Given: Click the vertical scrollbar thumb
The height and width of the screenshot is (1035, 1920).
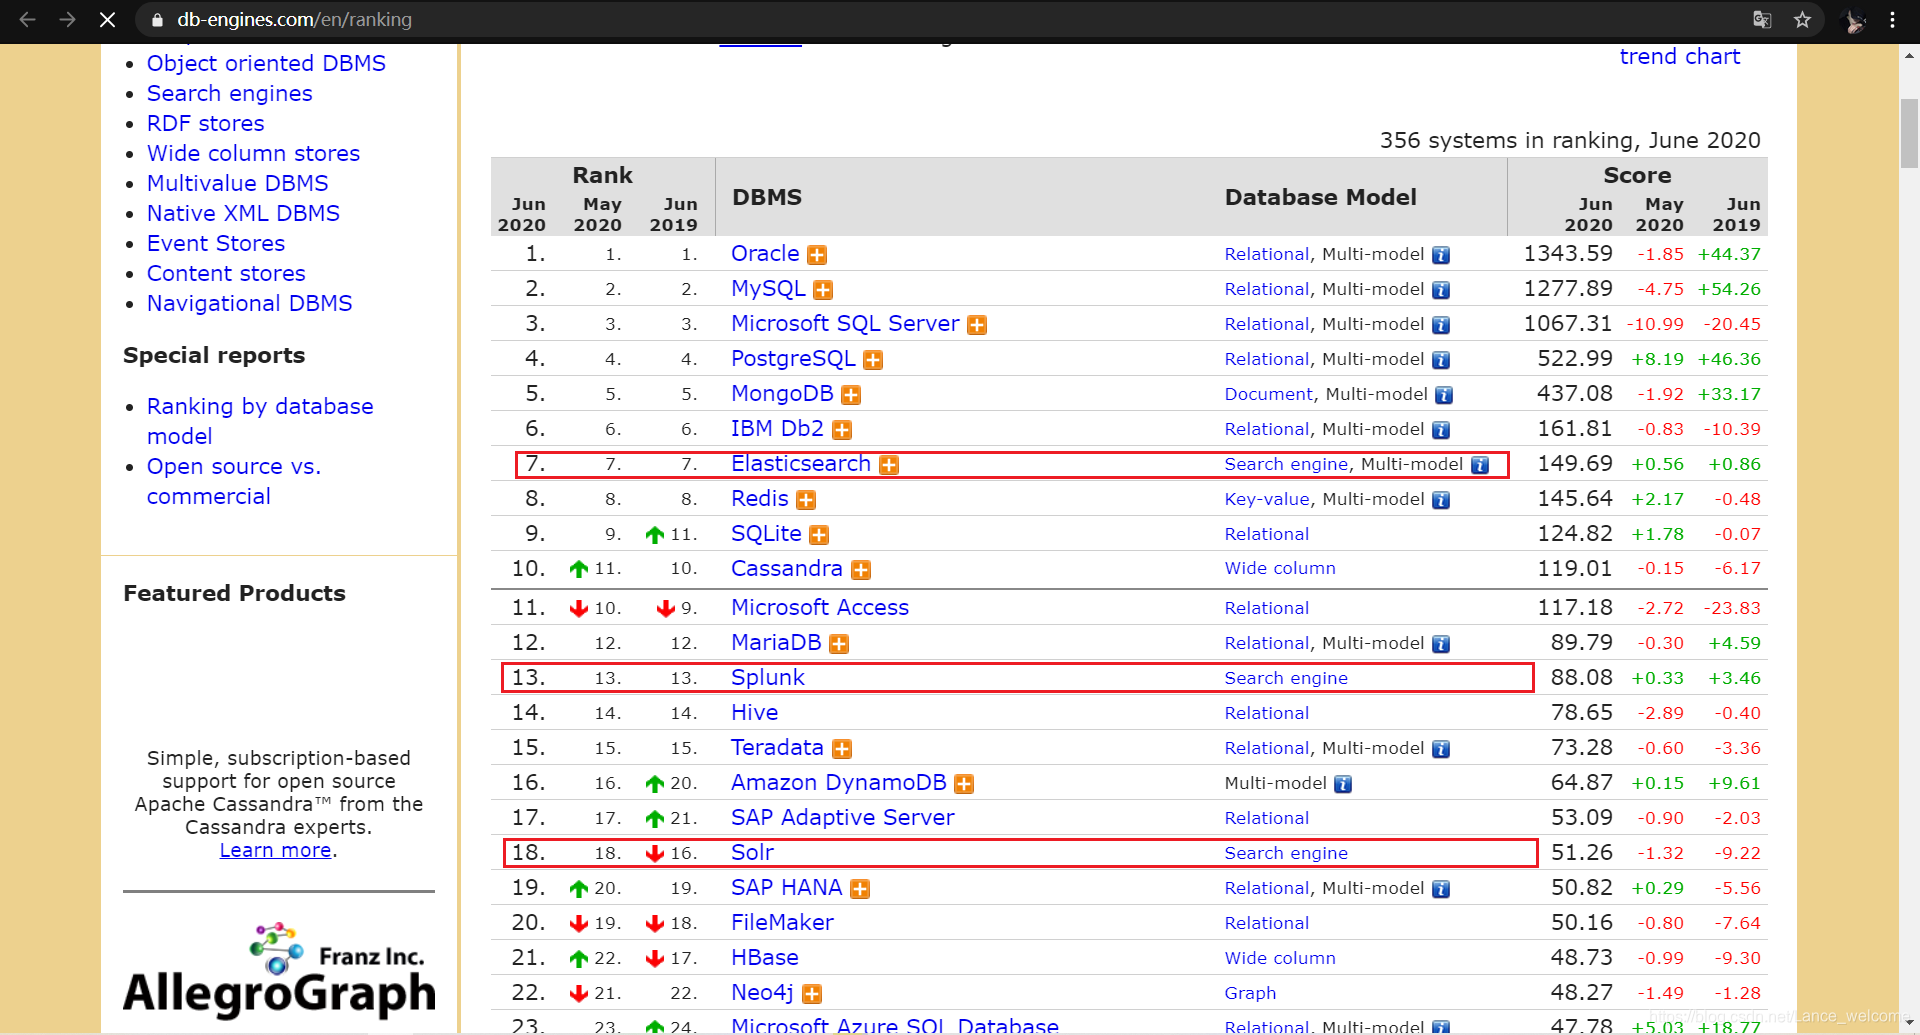Looking at the screenshot, I should click(1909, 133).
